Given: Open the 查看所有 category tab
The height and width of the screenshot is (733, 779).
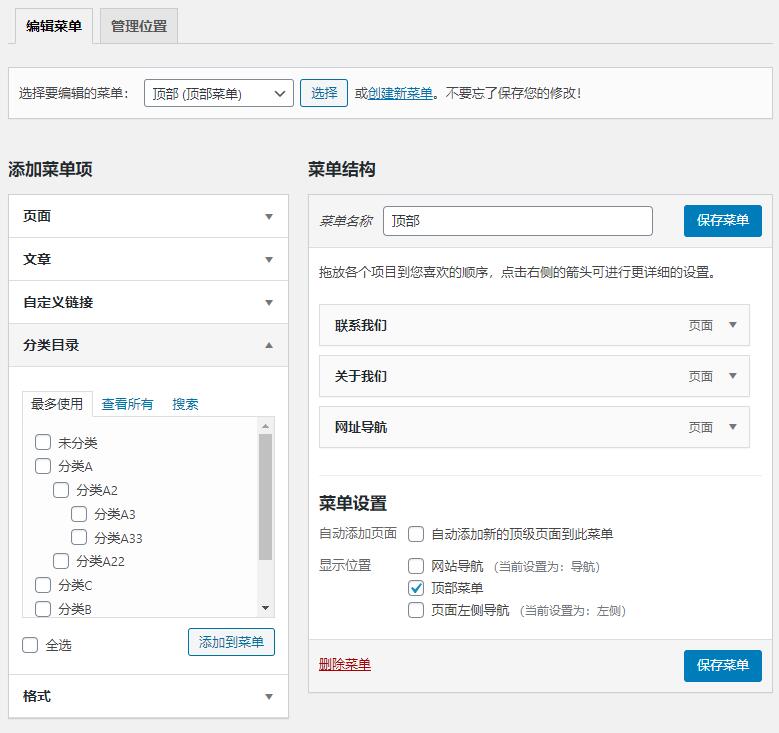Looking at the screenshot, I should 127,404.
